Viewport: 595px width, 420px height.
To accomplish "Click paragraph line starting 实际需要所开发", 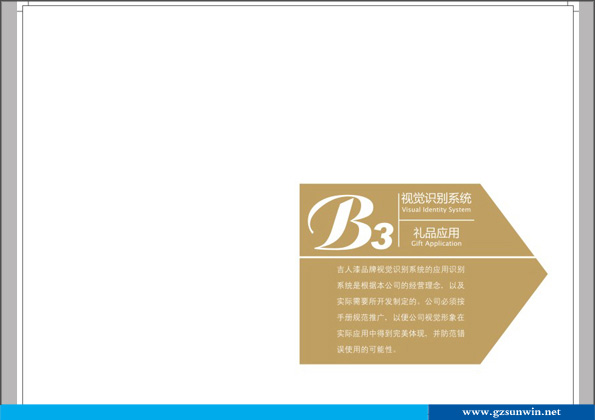I will [401, 302].
